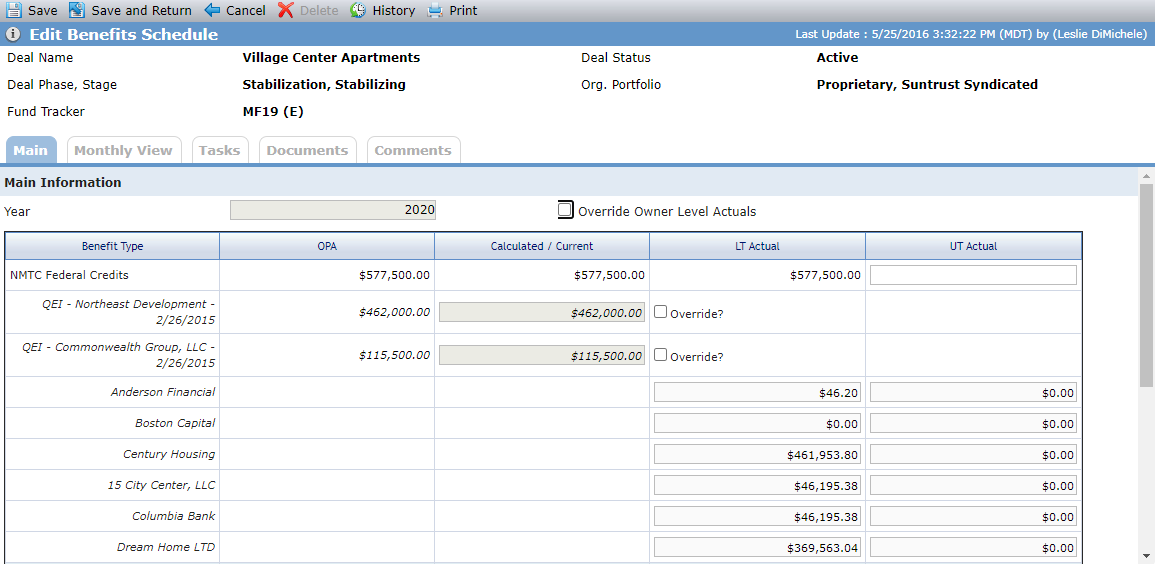Click Columbia Bank UT Actual field

pos(973,516)
